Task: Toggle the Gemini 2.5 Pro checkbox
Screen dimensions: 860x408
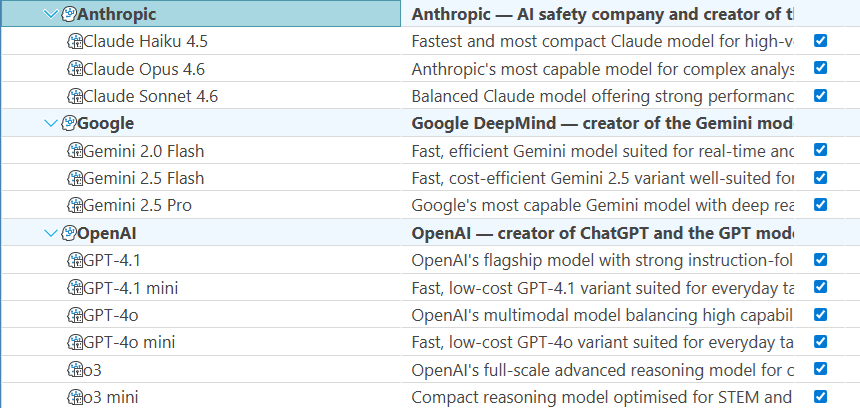Action: [x=821, y=205]
